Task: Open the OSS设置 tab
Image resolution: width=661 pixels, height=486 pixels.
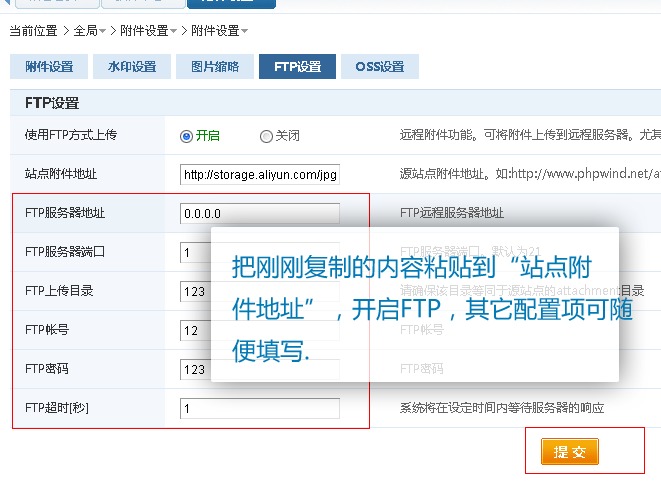Action: tap(380, 67)
